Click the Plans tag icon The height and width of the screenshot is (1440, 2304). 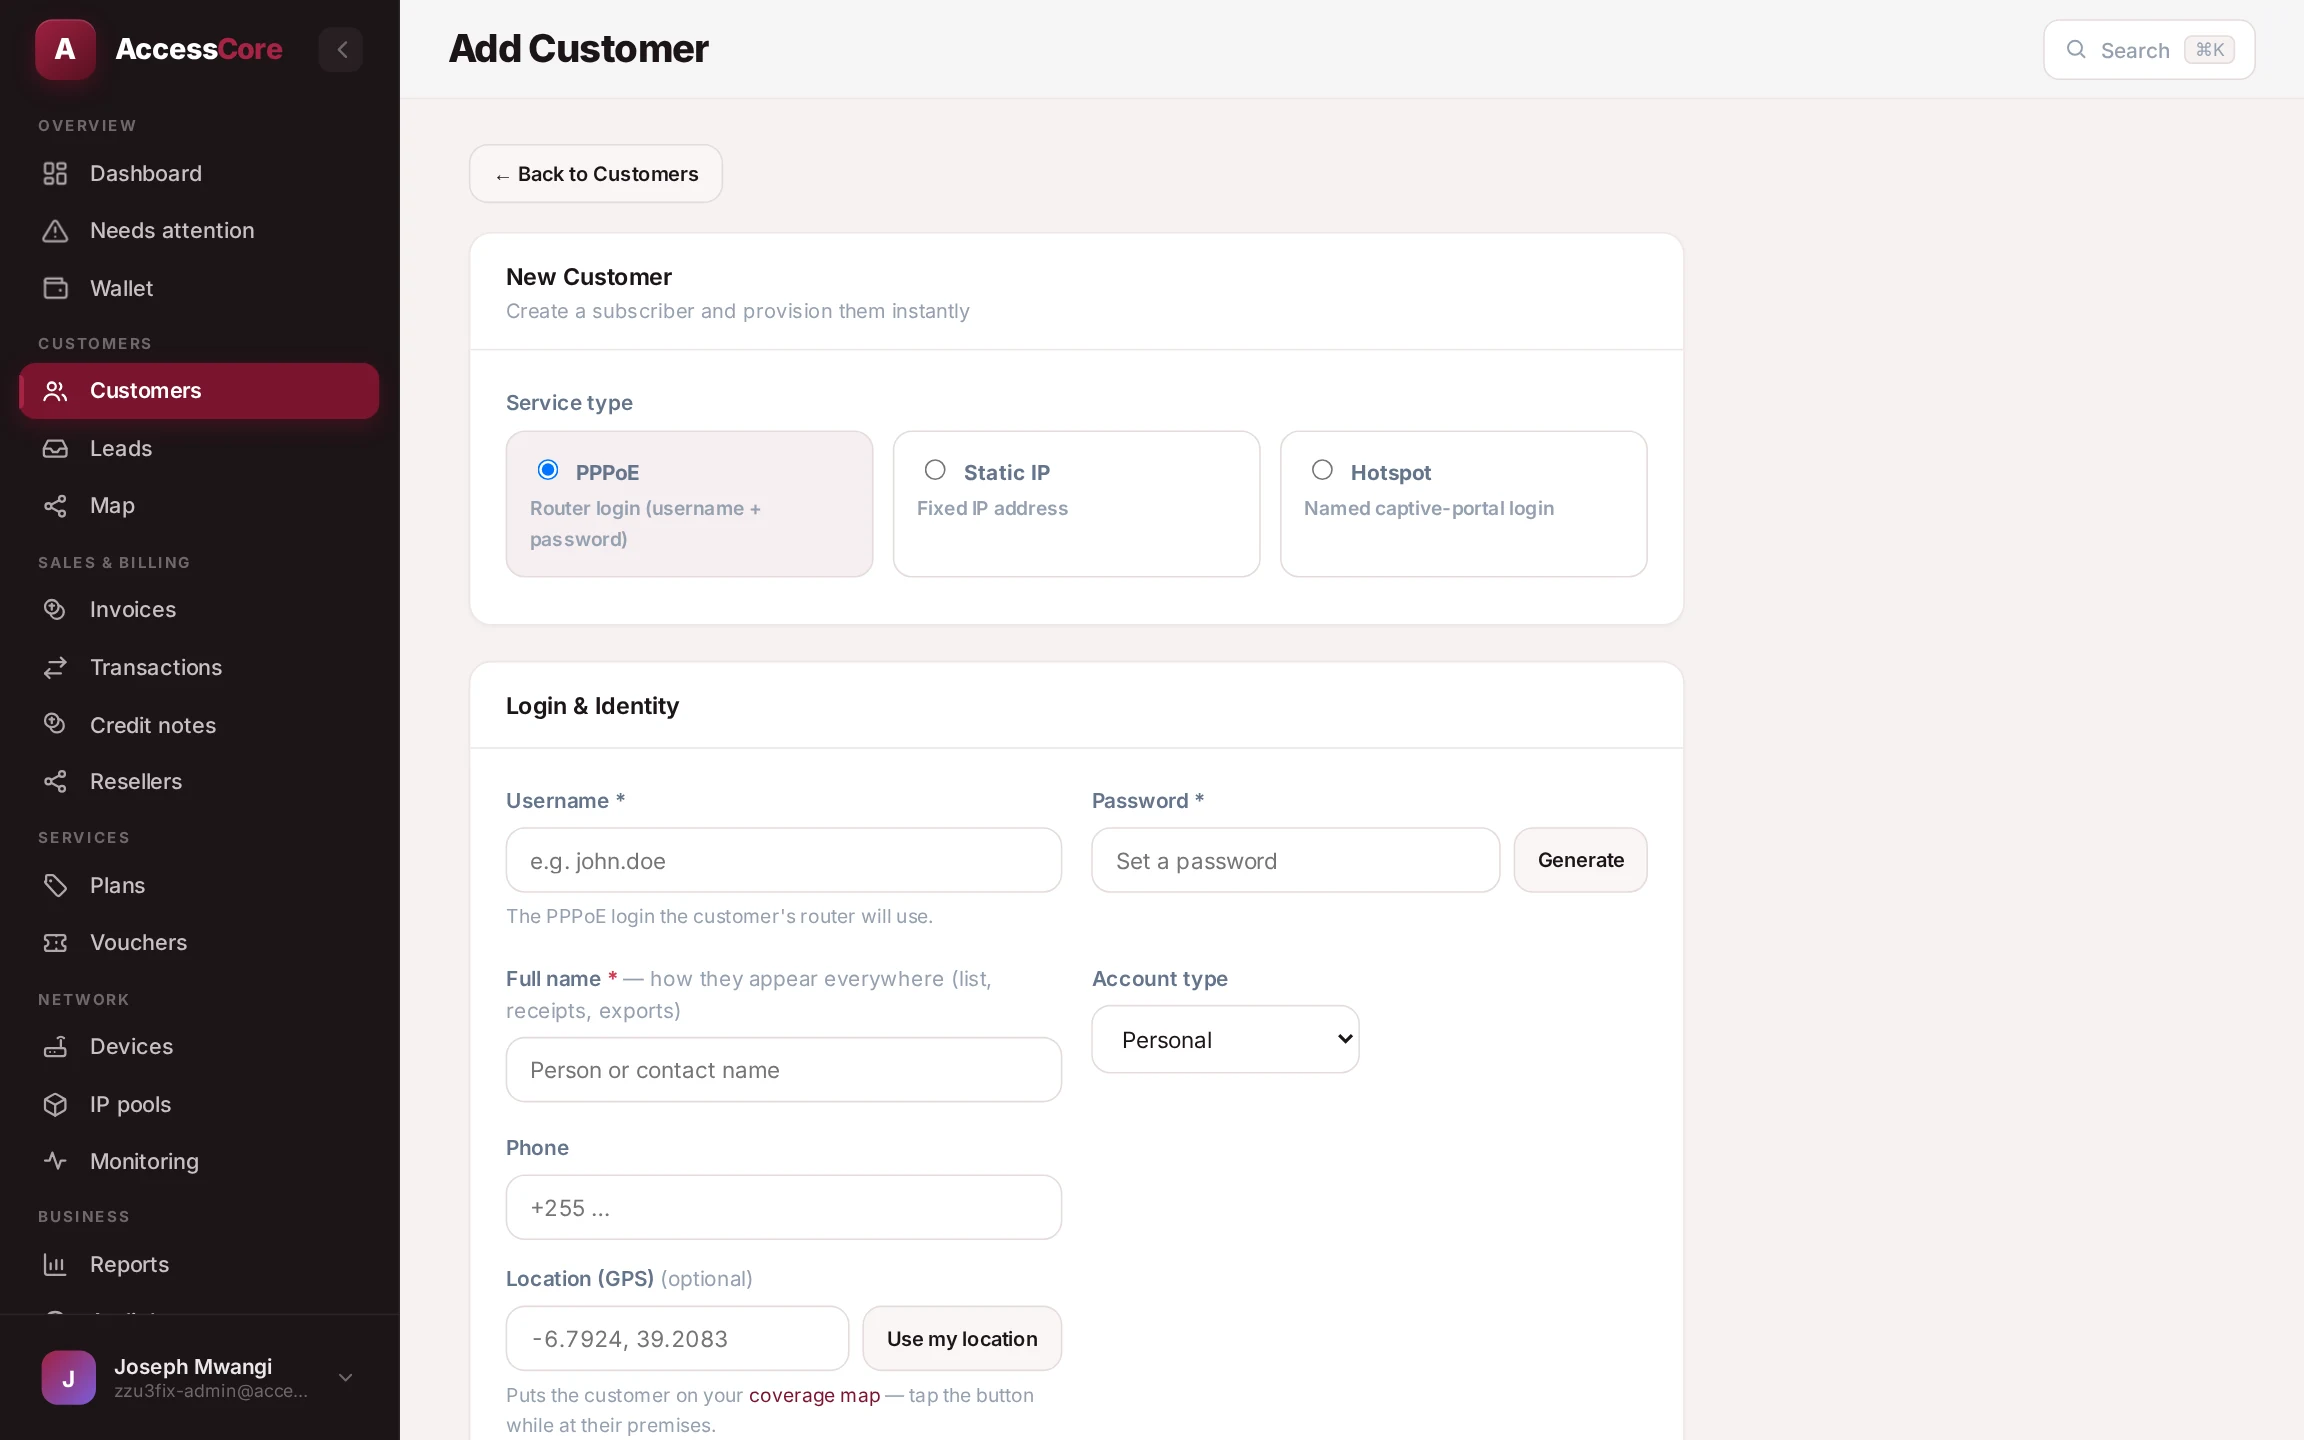point(55,885)
